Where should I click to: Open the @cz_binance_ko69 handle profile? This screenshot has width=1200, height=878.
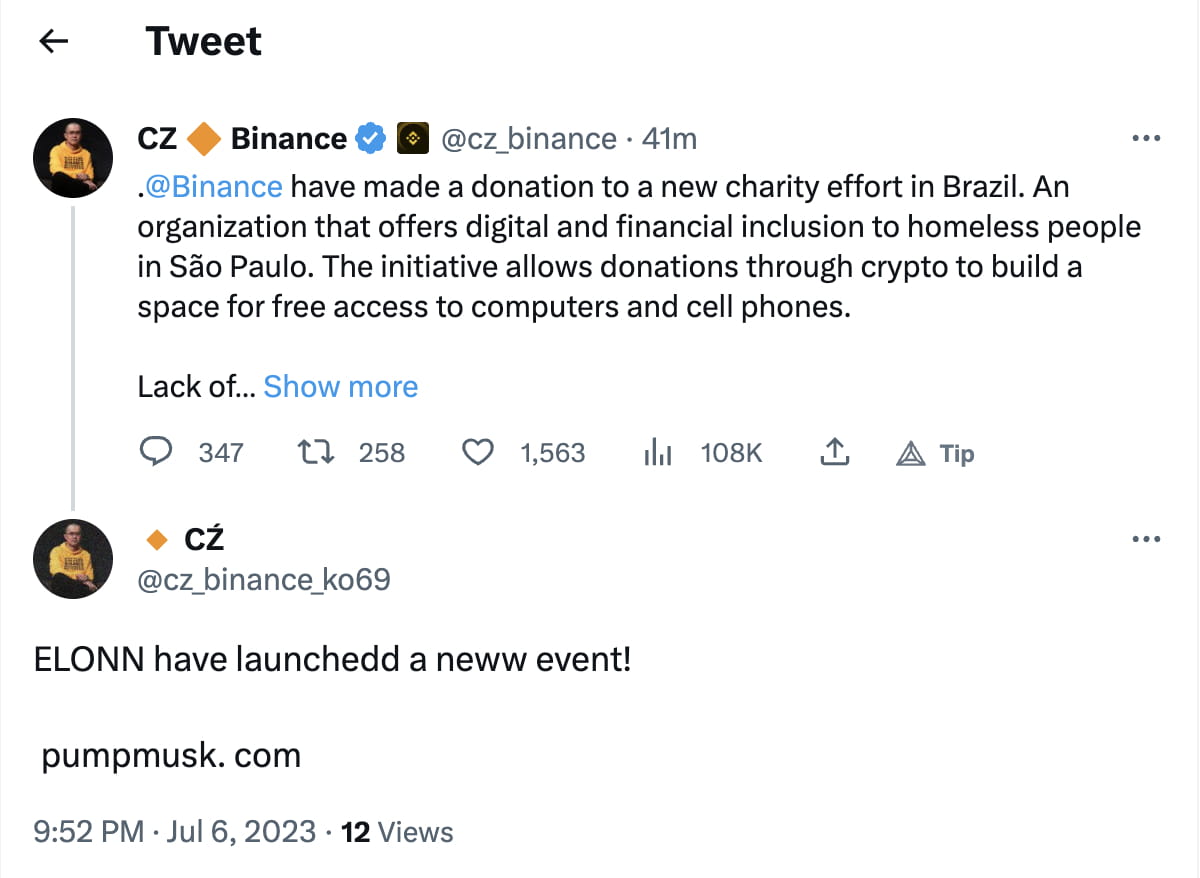point(263,579)
